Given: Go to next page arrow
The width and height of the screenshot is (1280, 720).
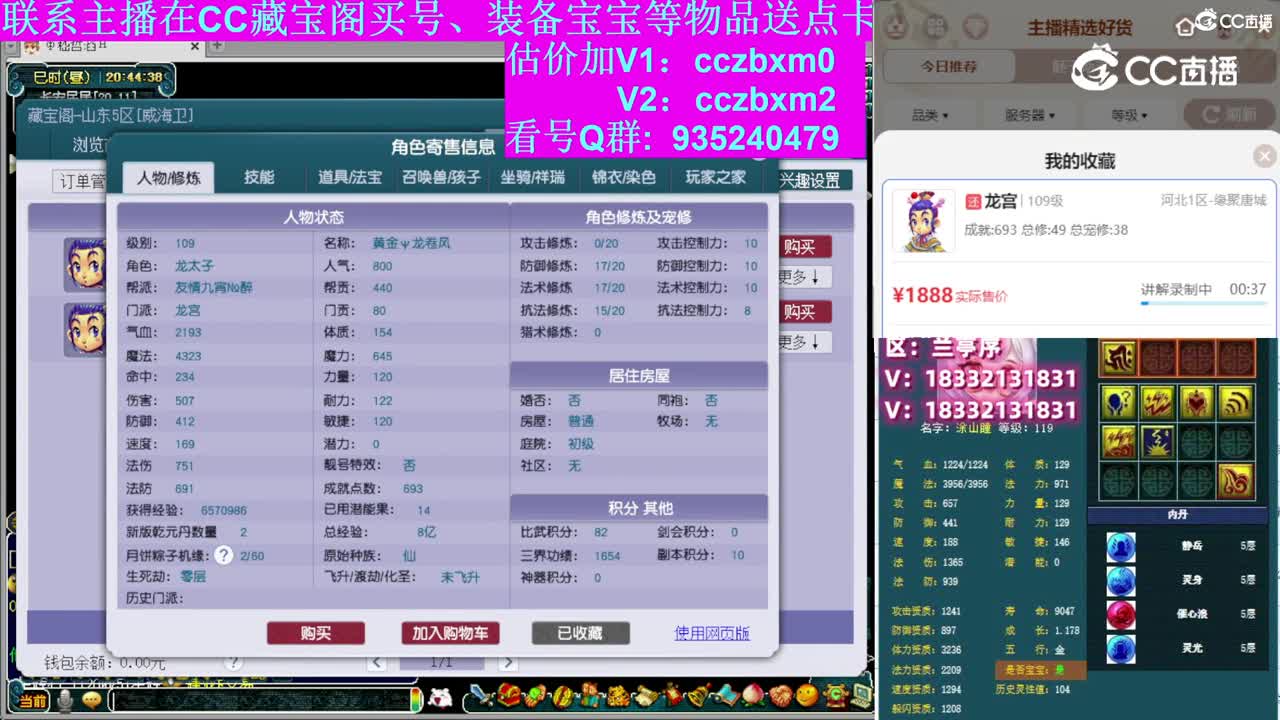Looking at the screenshot, I should coord(508,662).
